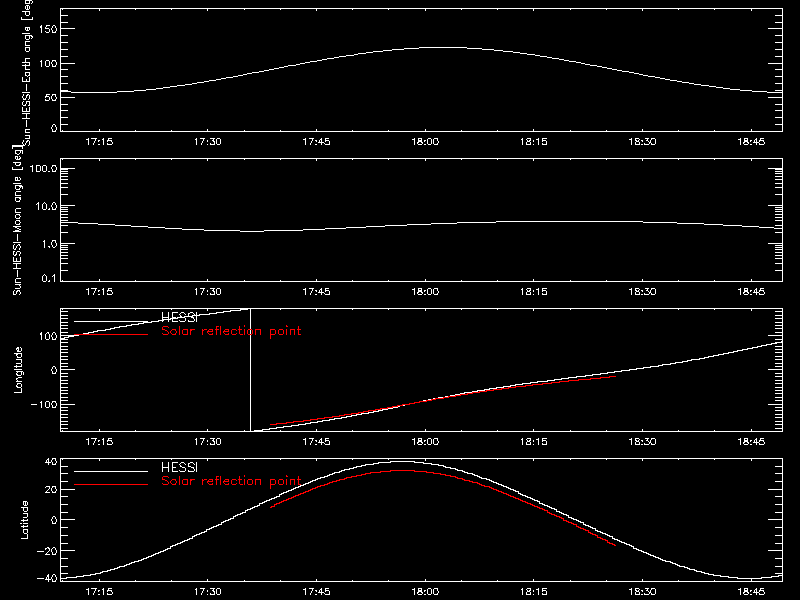Click the 10.0 value on Moon angle axis
The image size is (800, 600).
[x=46, y=206]
